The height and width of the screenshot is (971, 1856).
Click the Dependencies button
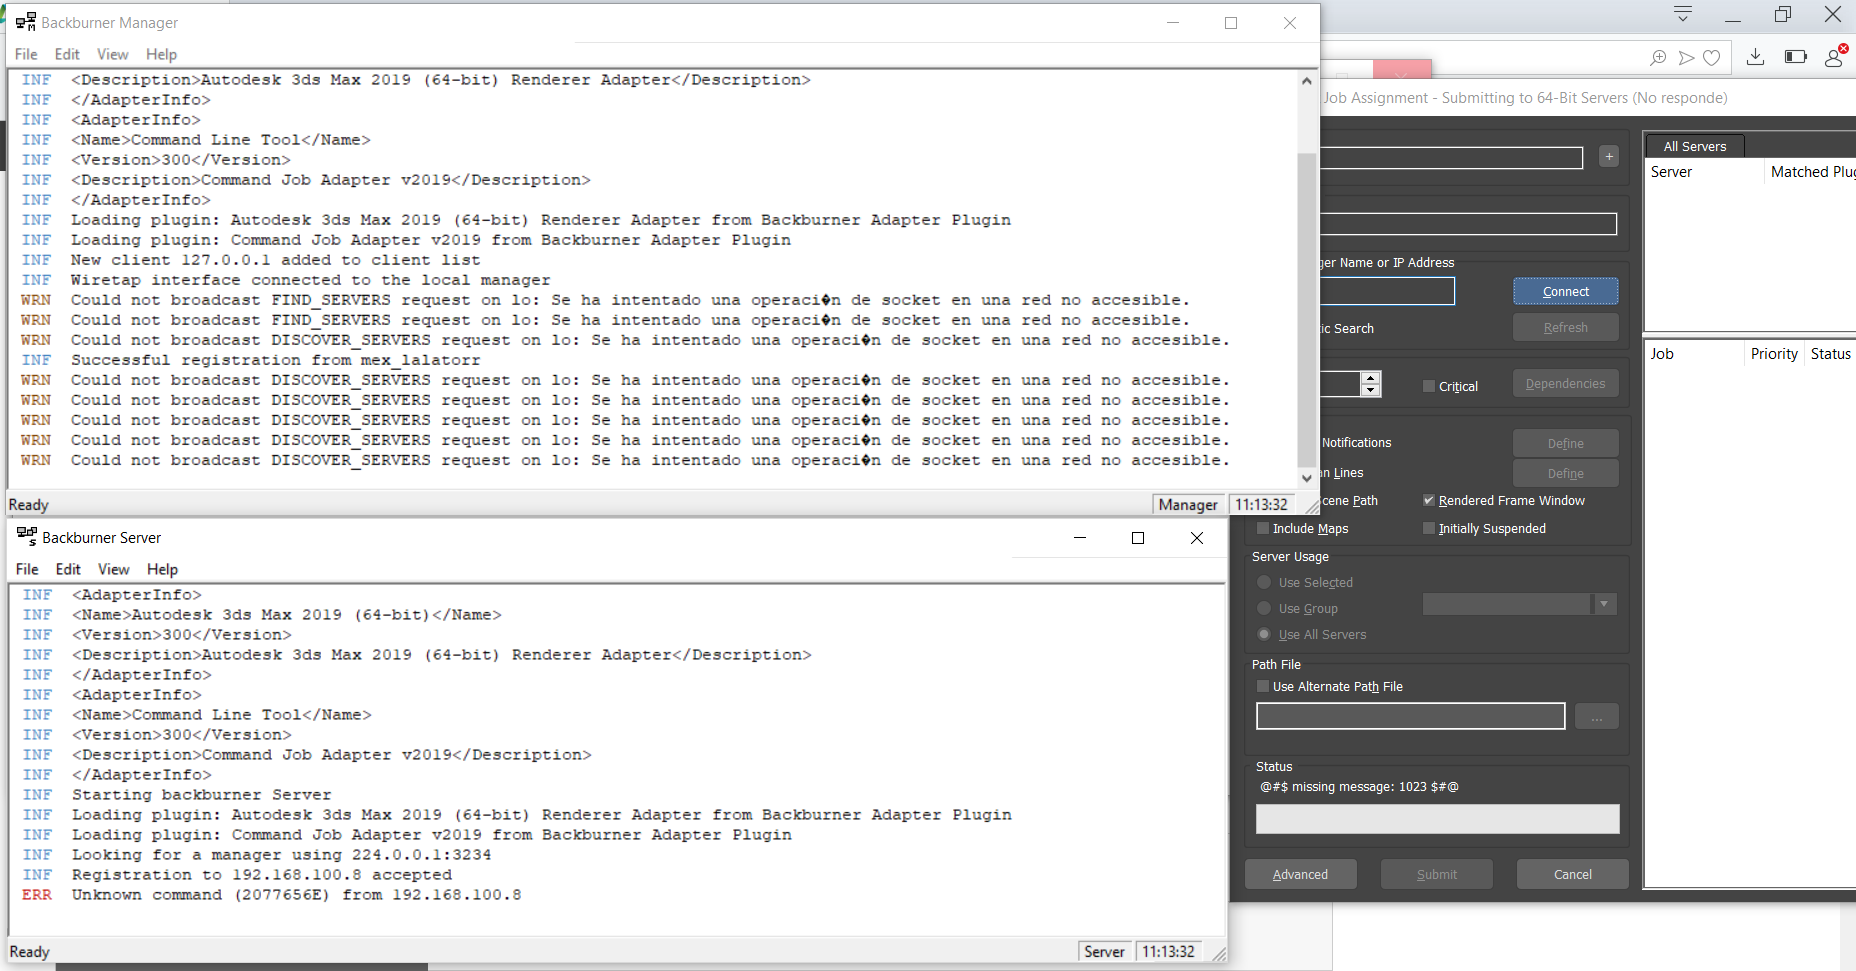point(1565,383)
